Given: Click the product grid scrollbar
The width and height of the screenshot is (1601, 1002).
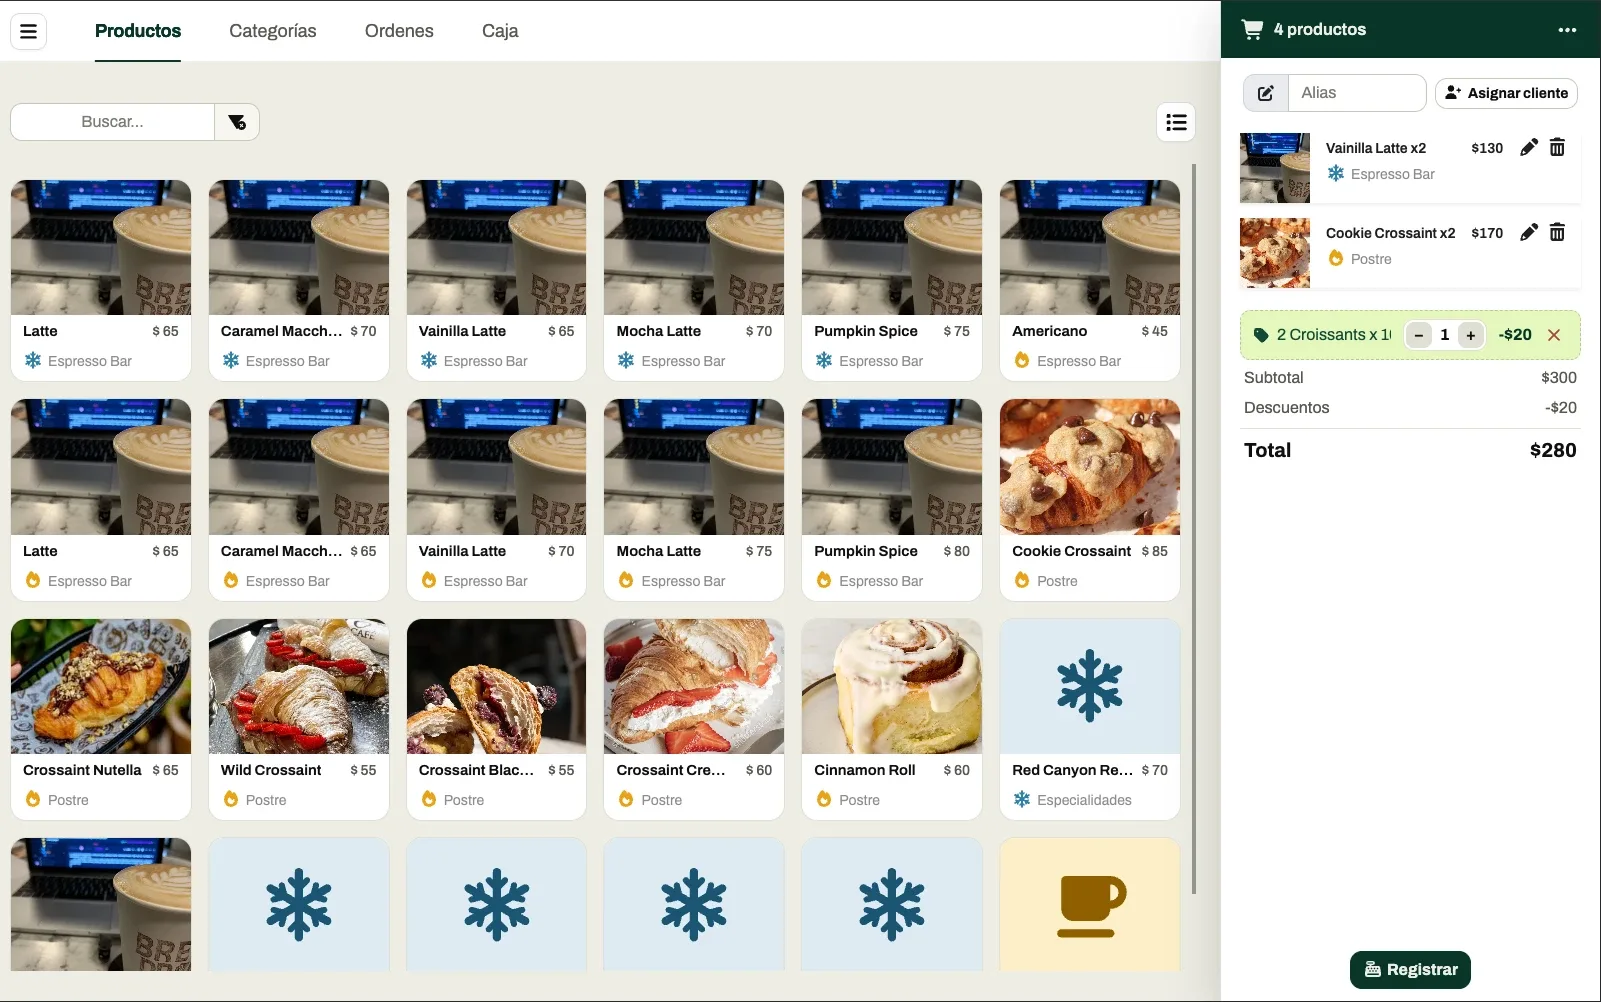Looking at the screenshot, I should [1193, 529].
